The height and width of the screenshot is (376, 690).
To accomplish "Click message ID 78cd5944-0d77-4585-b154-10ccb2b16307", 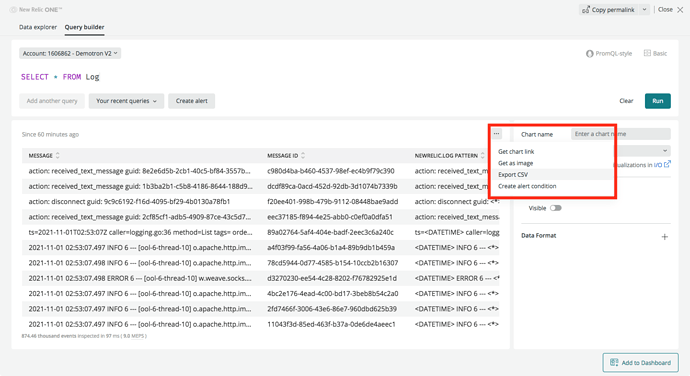I will tap(333, 263).
